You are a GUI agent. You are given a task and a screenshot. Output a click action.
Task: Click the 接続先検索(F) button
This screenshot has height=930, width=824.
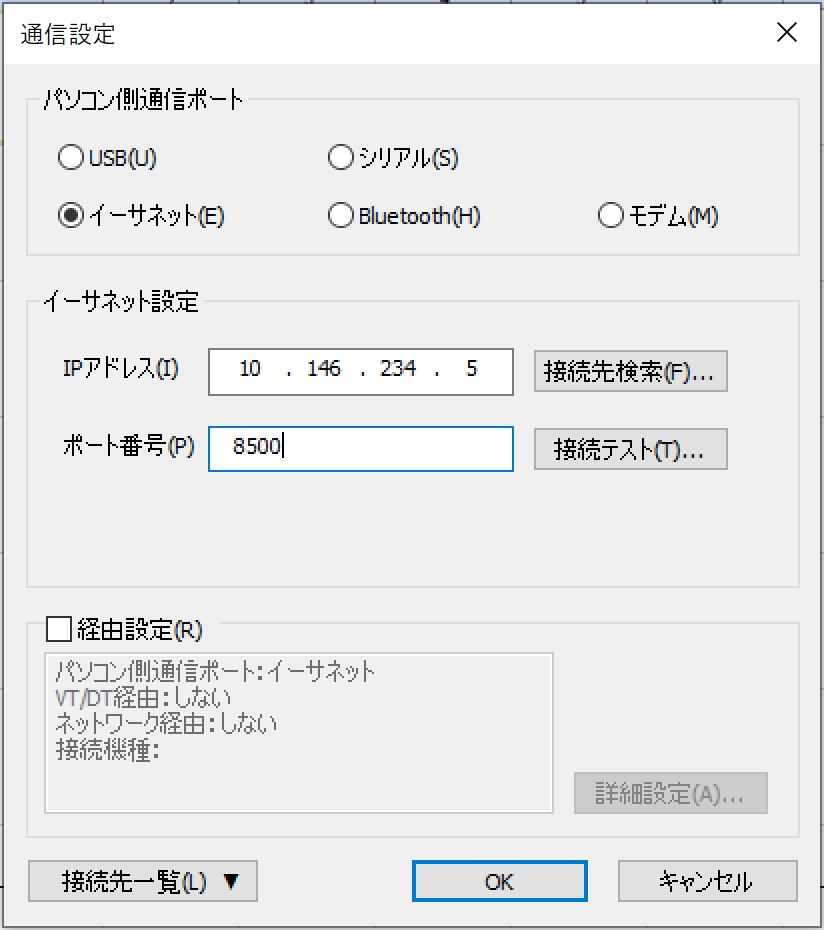click(631, 371)
